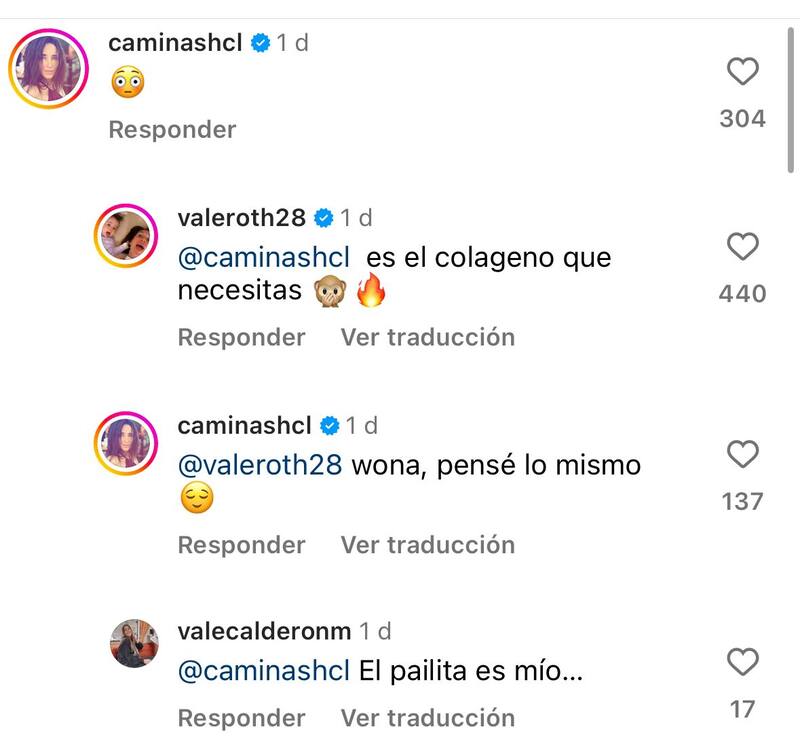Open the valecalderonm username link
800x744 pixels.
[264, 632]
